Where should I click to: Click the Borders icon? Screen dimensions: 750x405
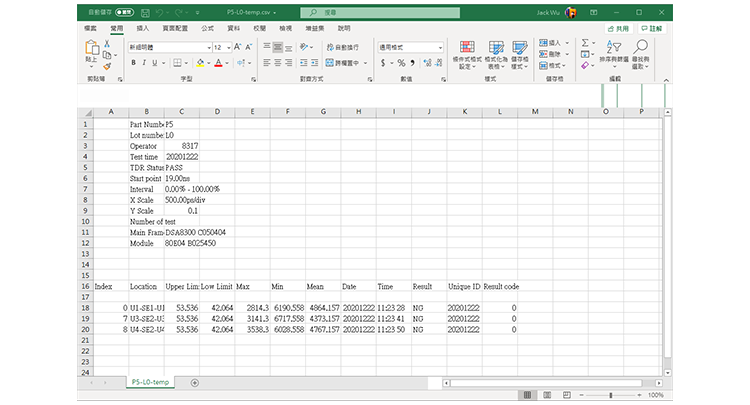click(x=177, y=63)
